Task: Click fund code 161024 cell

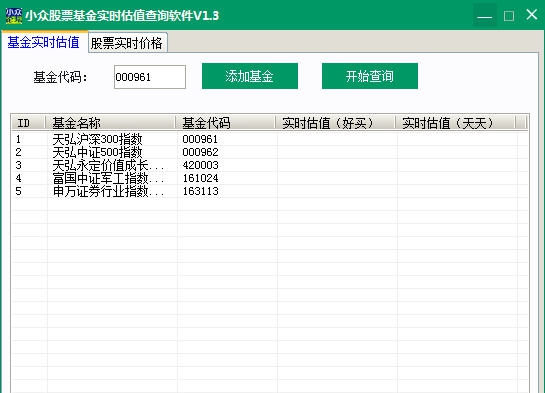Action: pyautogui.click(x=200, y=178)
